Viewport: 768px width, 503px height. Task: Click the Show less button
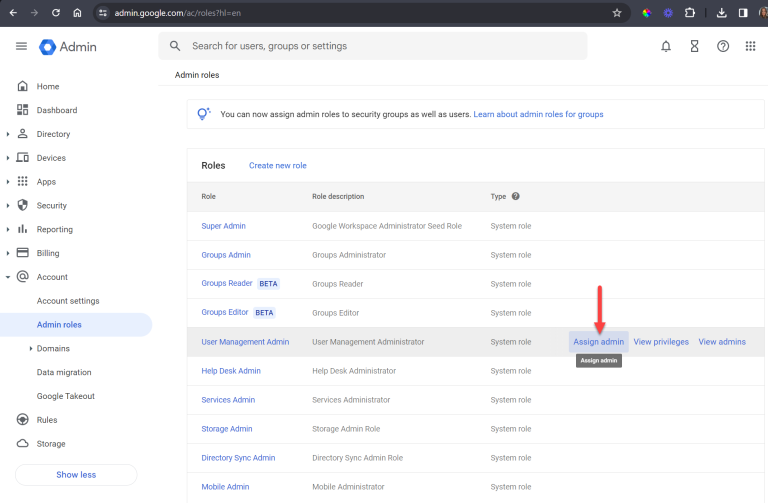76,475
